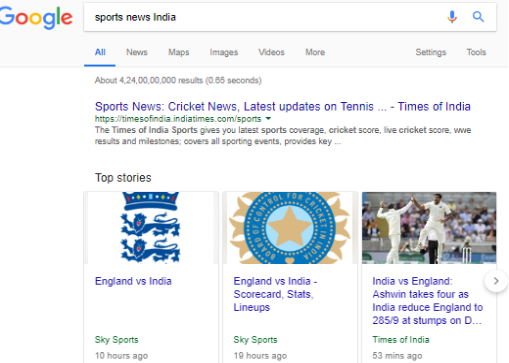This screenshot has height=363, width=509.
Task: Click the blue magnifier search icon
Action: [x=478, y=17]
